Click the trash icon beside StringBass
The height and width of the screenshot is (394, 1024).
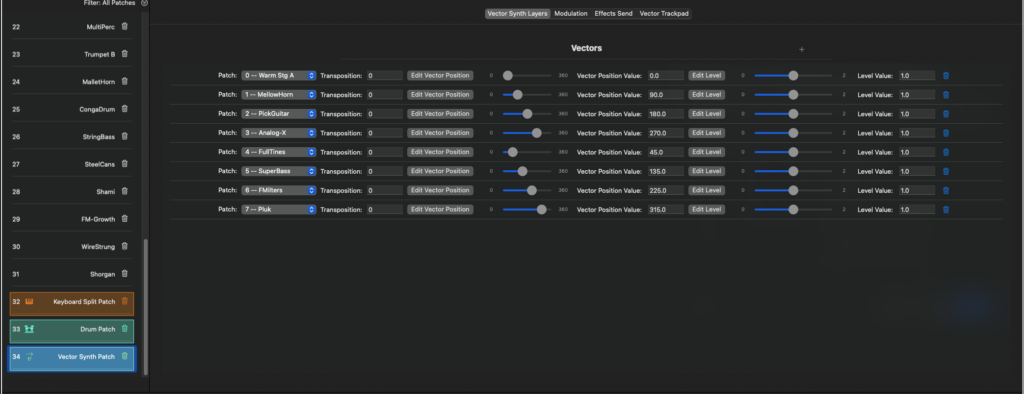point(125,137)
